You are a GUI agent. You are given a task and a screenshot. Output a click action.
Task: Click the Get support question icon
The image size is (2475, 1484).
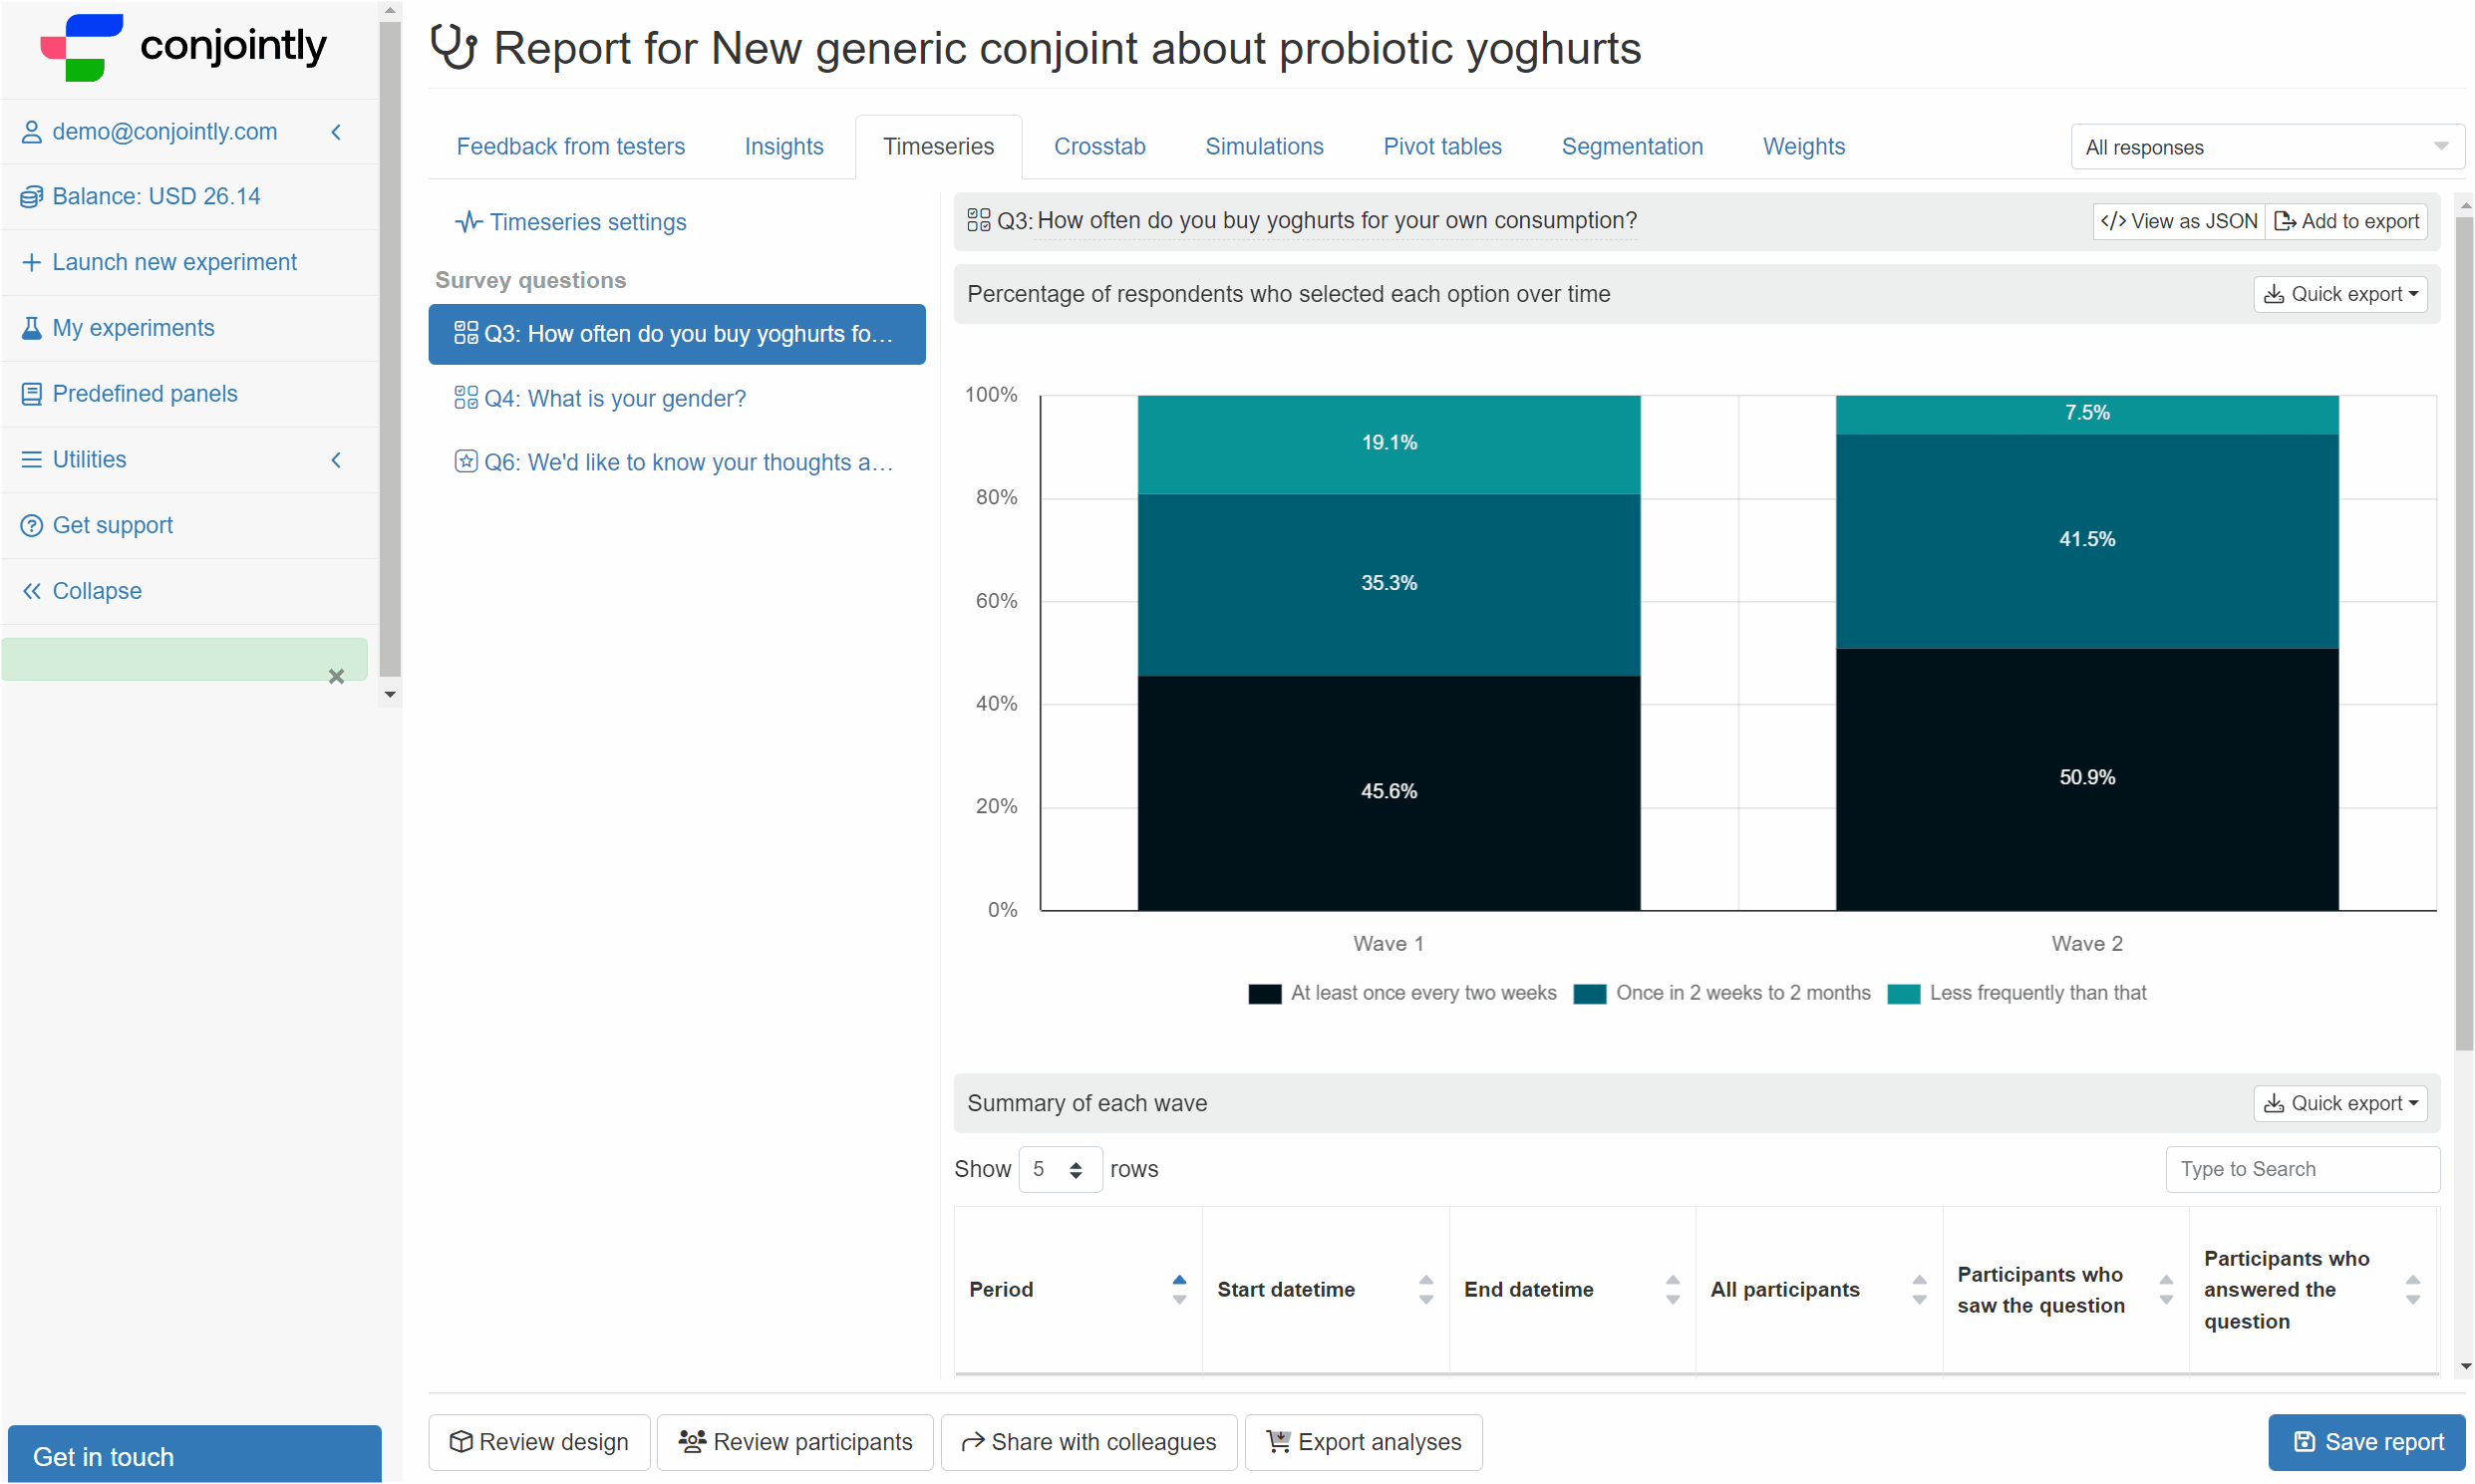tap(32, 526)
